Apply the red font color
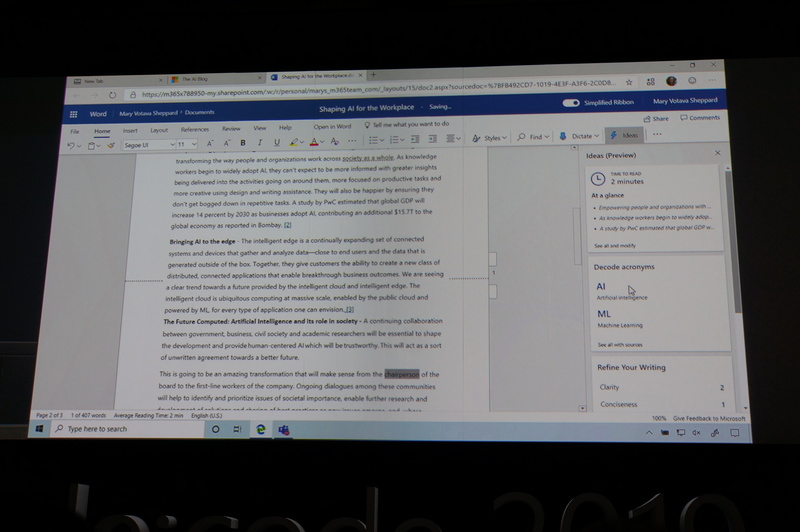This screenshot has width=800, height=532. click(314, 141)
